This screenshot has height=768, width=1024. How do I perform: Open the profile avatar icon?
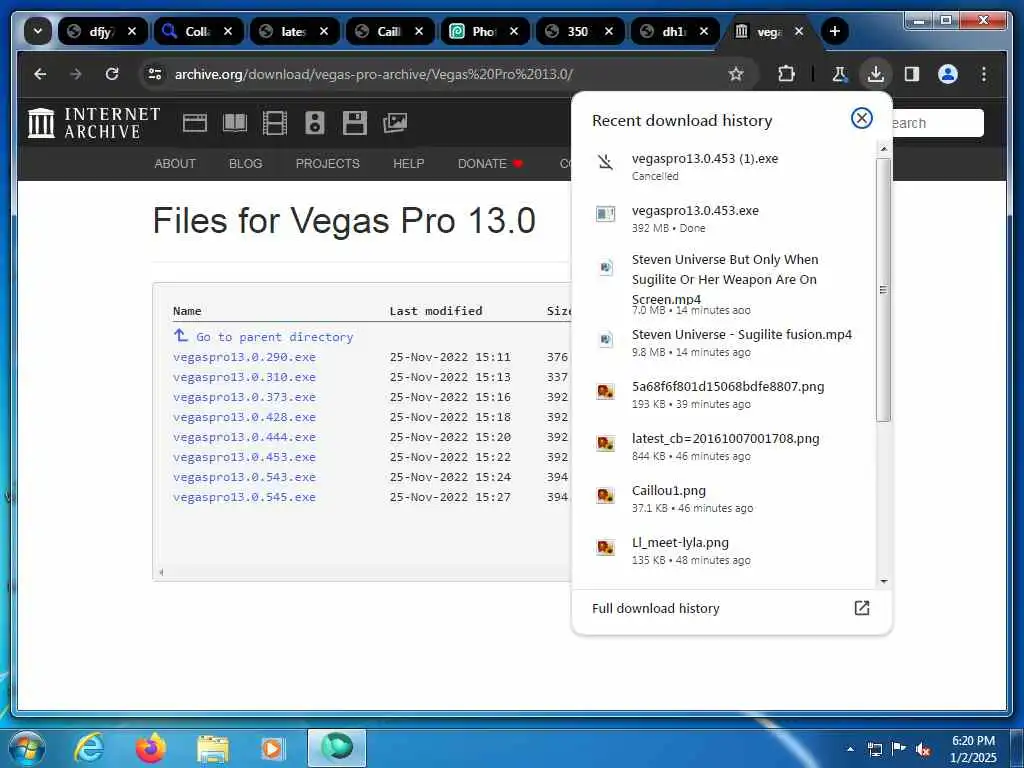point(948,74)
